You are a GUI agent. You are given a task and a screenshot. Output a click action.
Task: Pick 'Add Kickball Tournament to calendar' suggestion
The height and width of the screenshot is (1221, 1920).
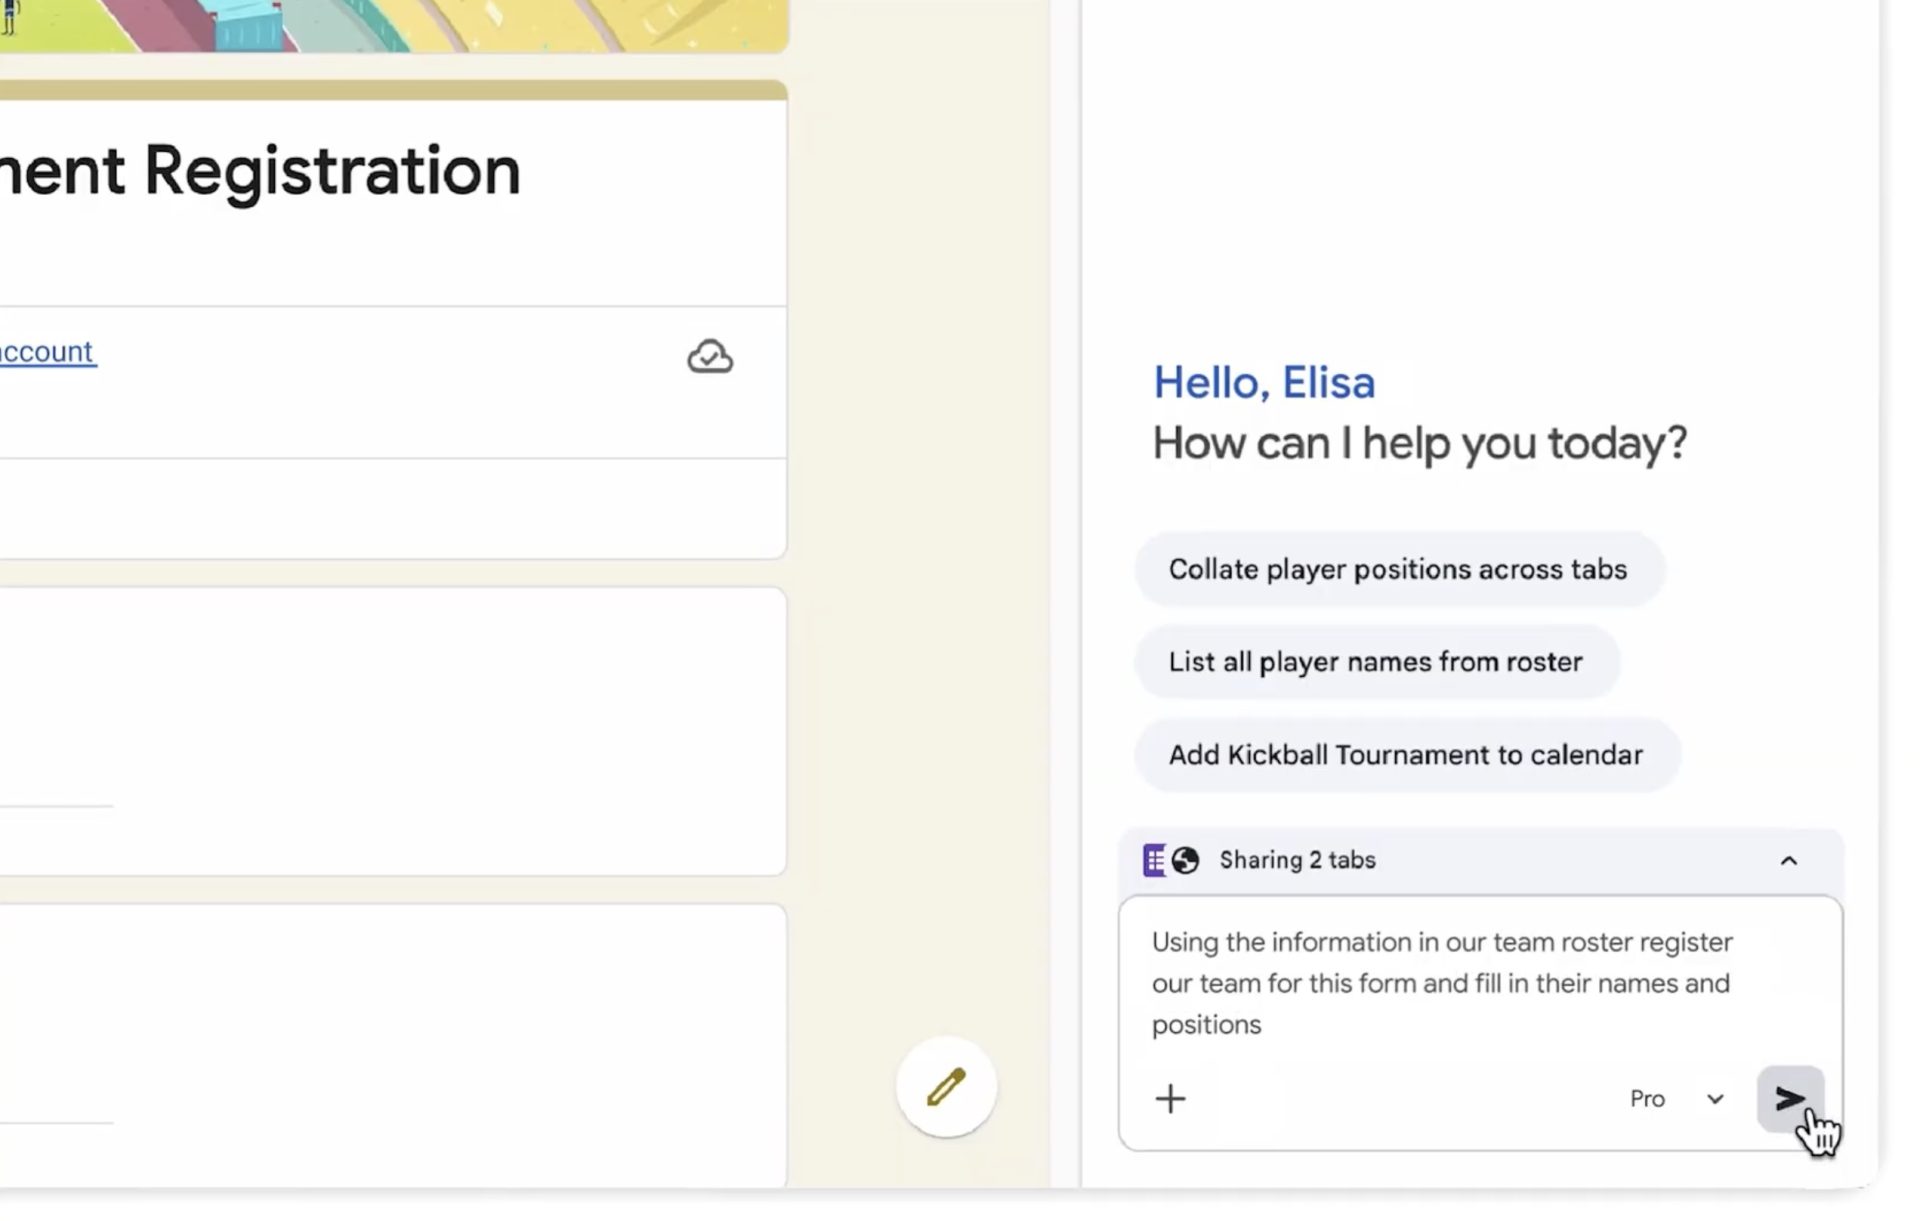coord(1405,755)
